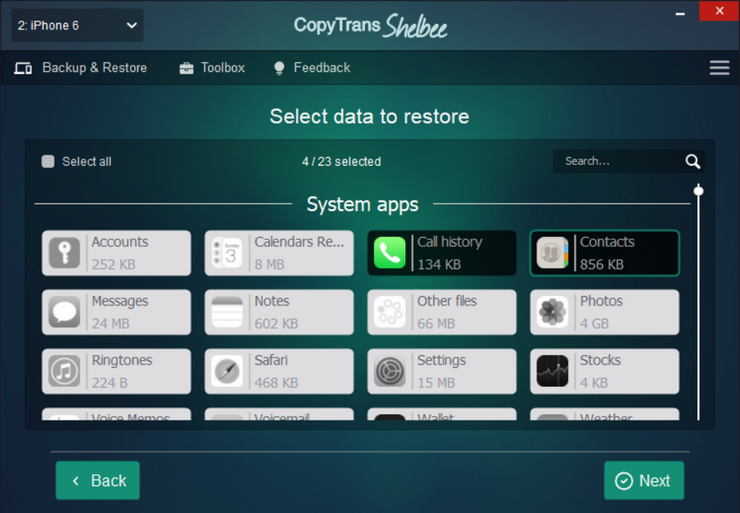This screenshot has width=740, height=513.
Task: Click the vertical scrollbar handle
Action: [x=698, y=191]
